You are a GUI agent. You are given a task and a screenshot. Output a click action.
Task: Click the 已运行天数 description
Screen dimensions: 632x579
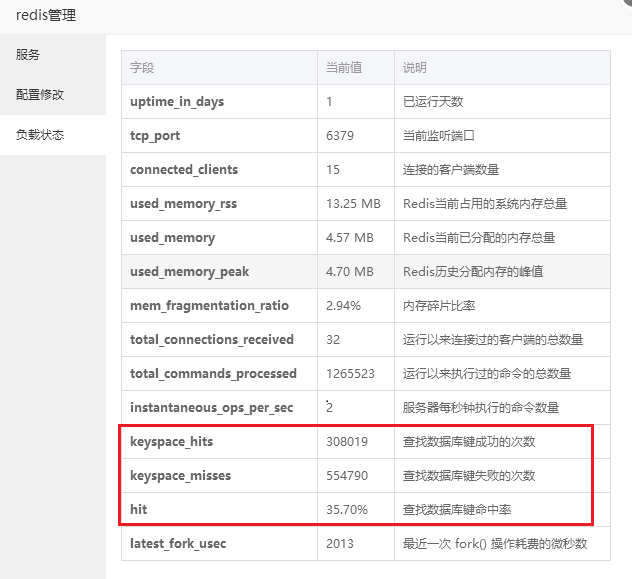point(433,102)
